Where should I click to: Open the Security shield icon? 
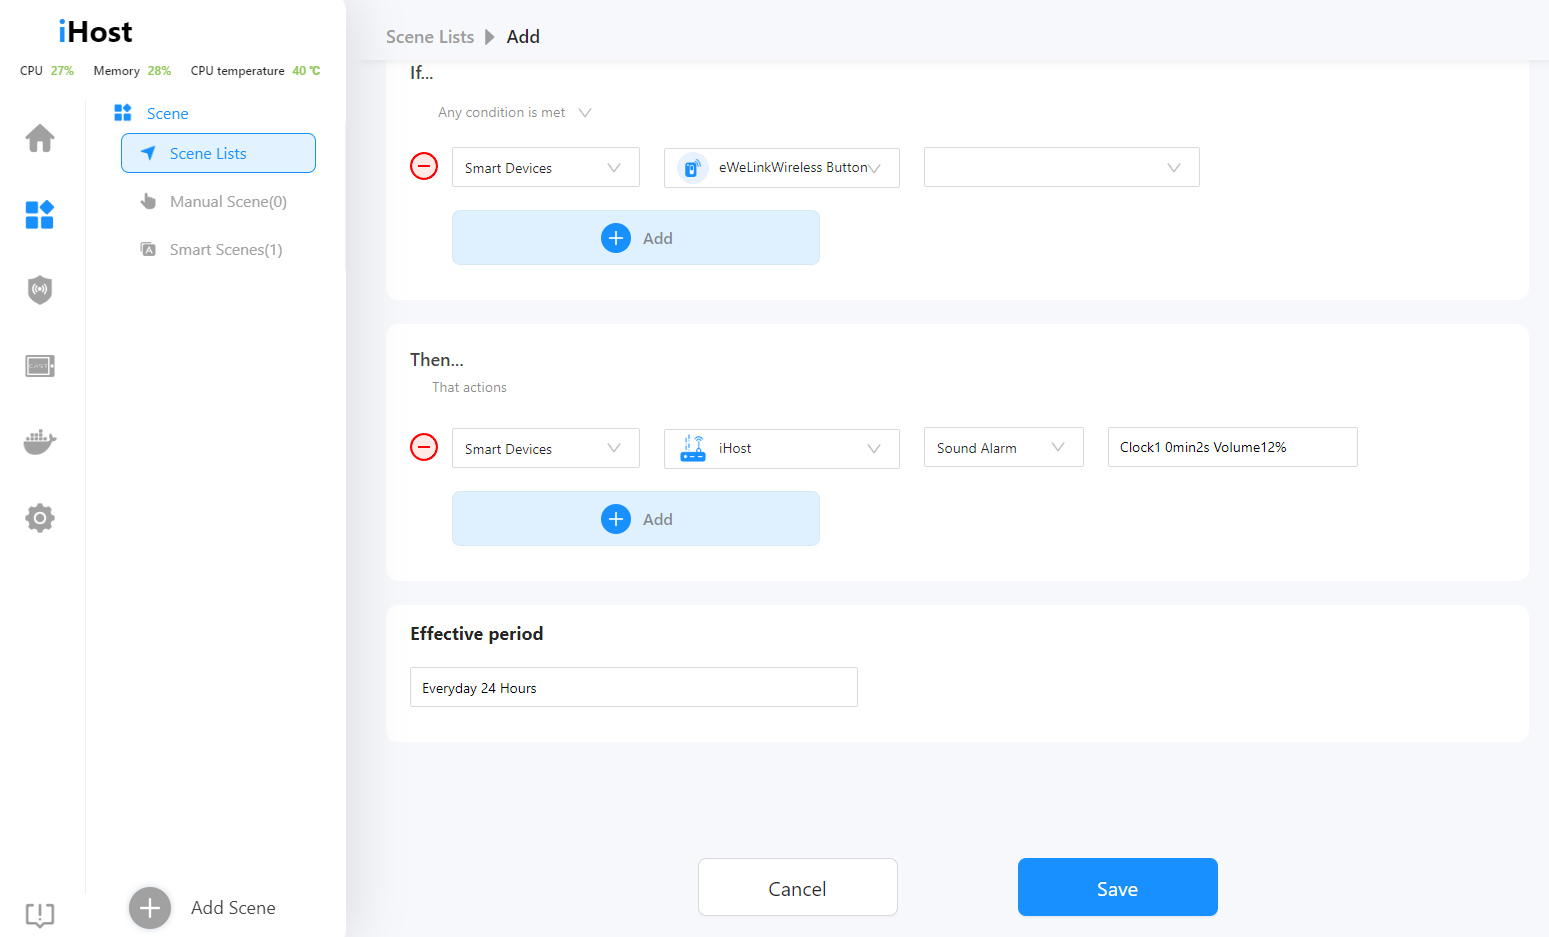click(40, 290)
